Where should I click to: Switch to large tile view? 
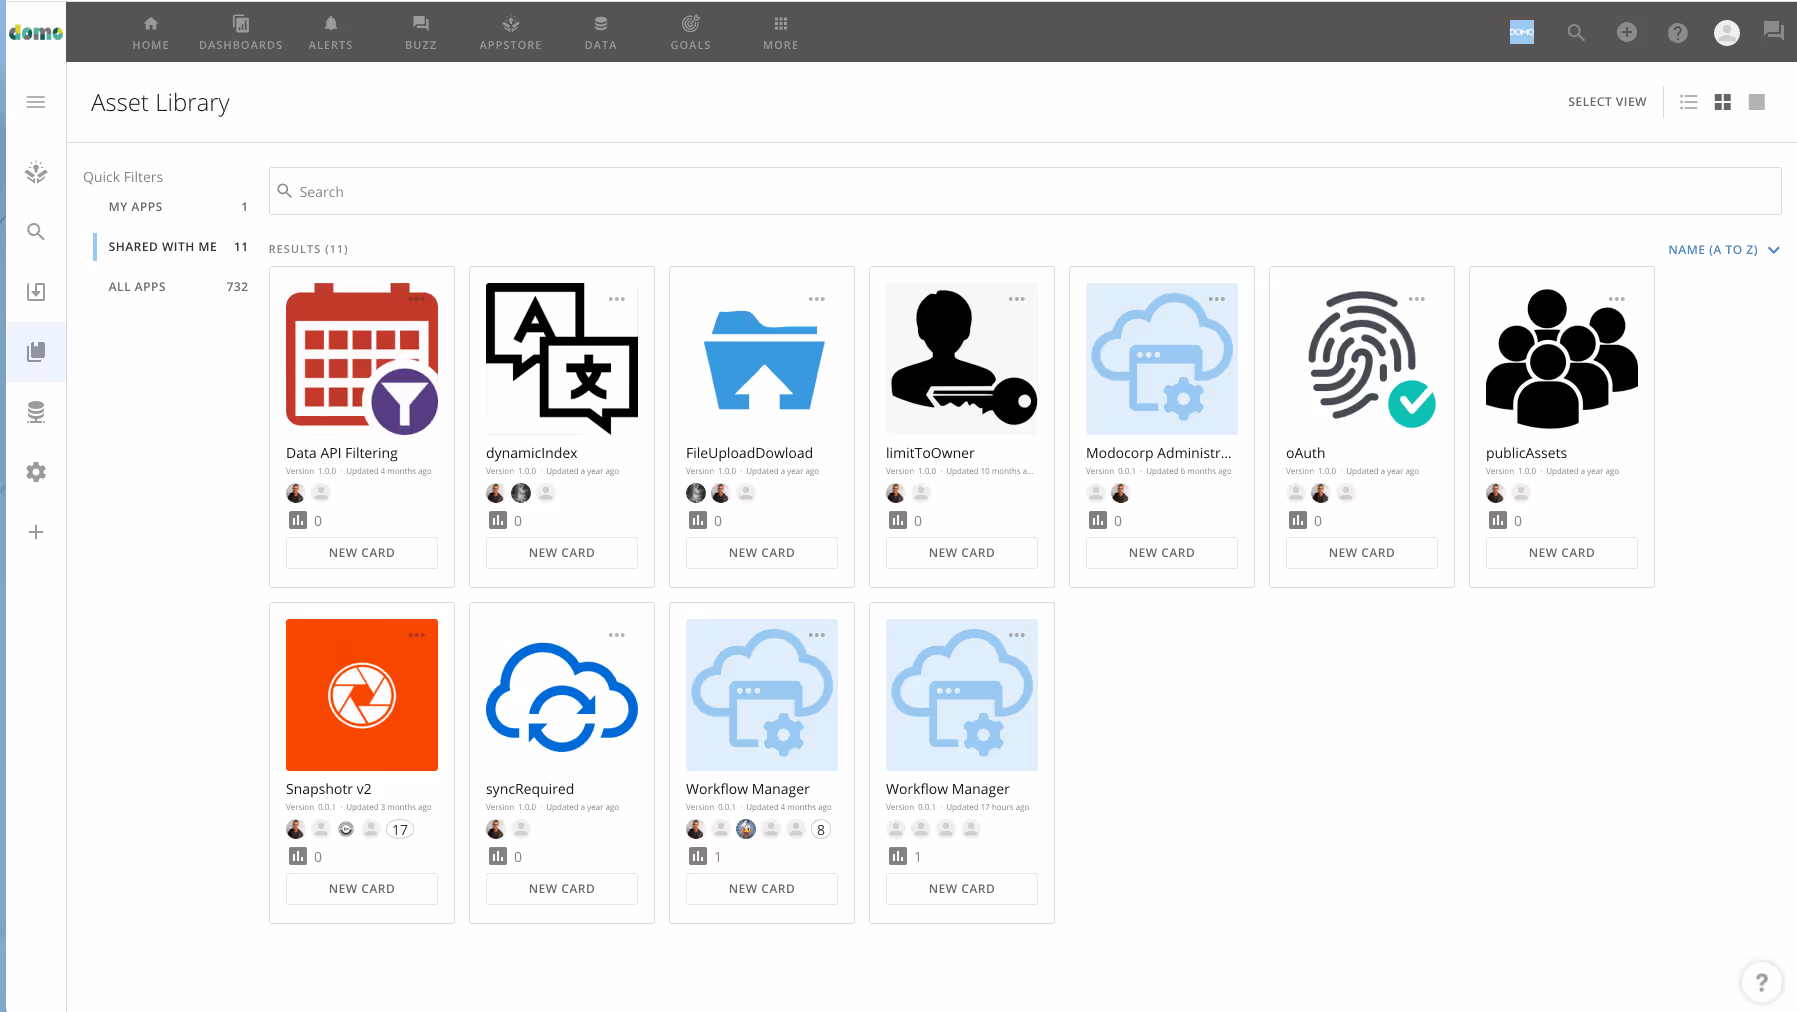coord(1757,102)
